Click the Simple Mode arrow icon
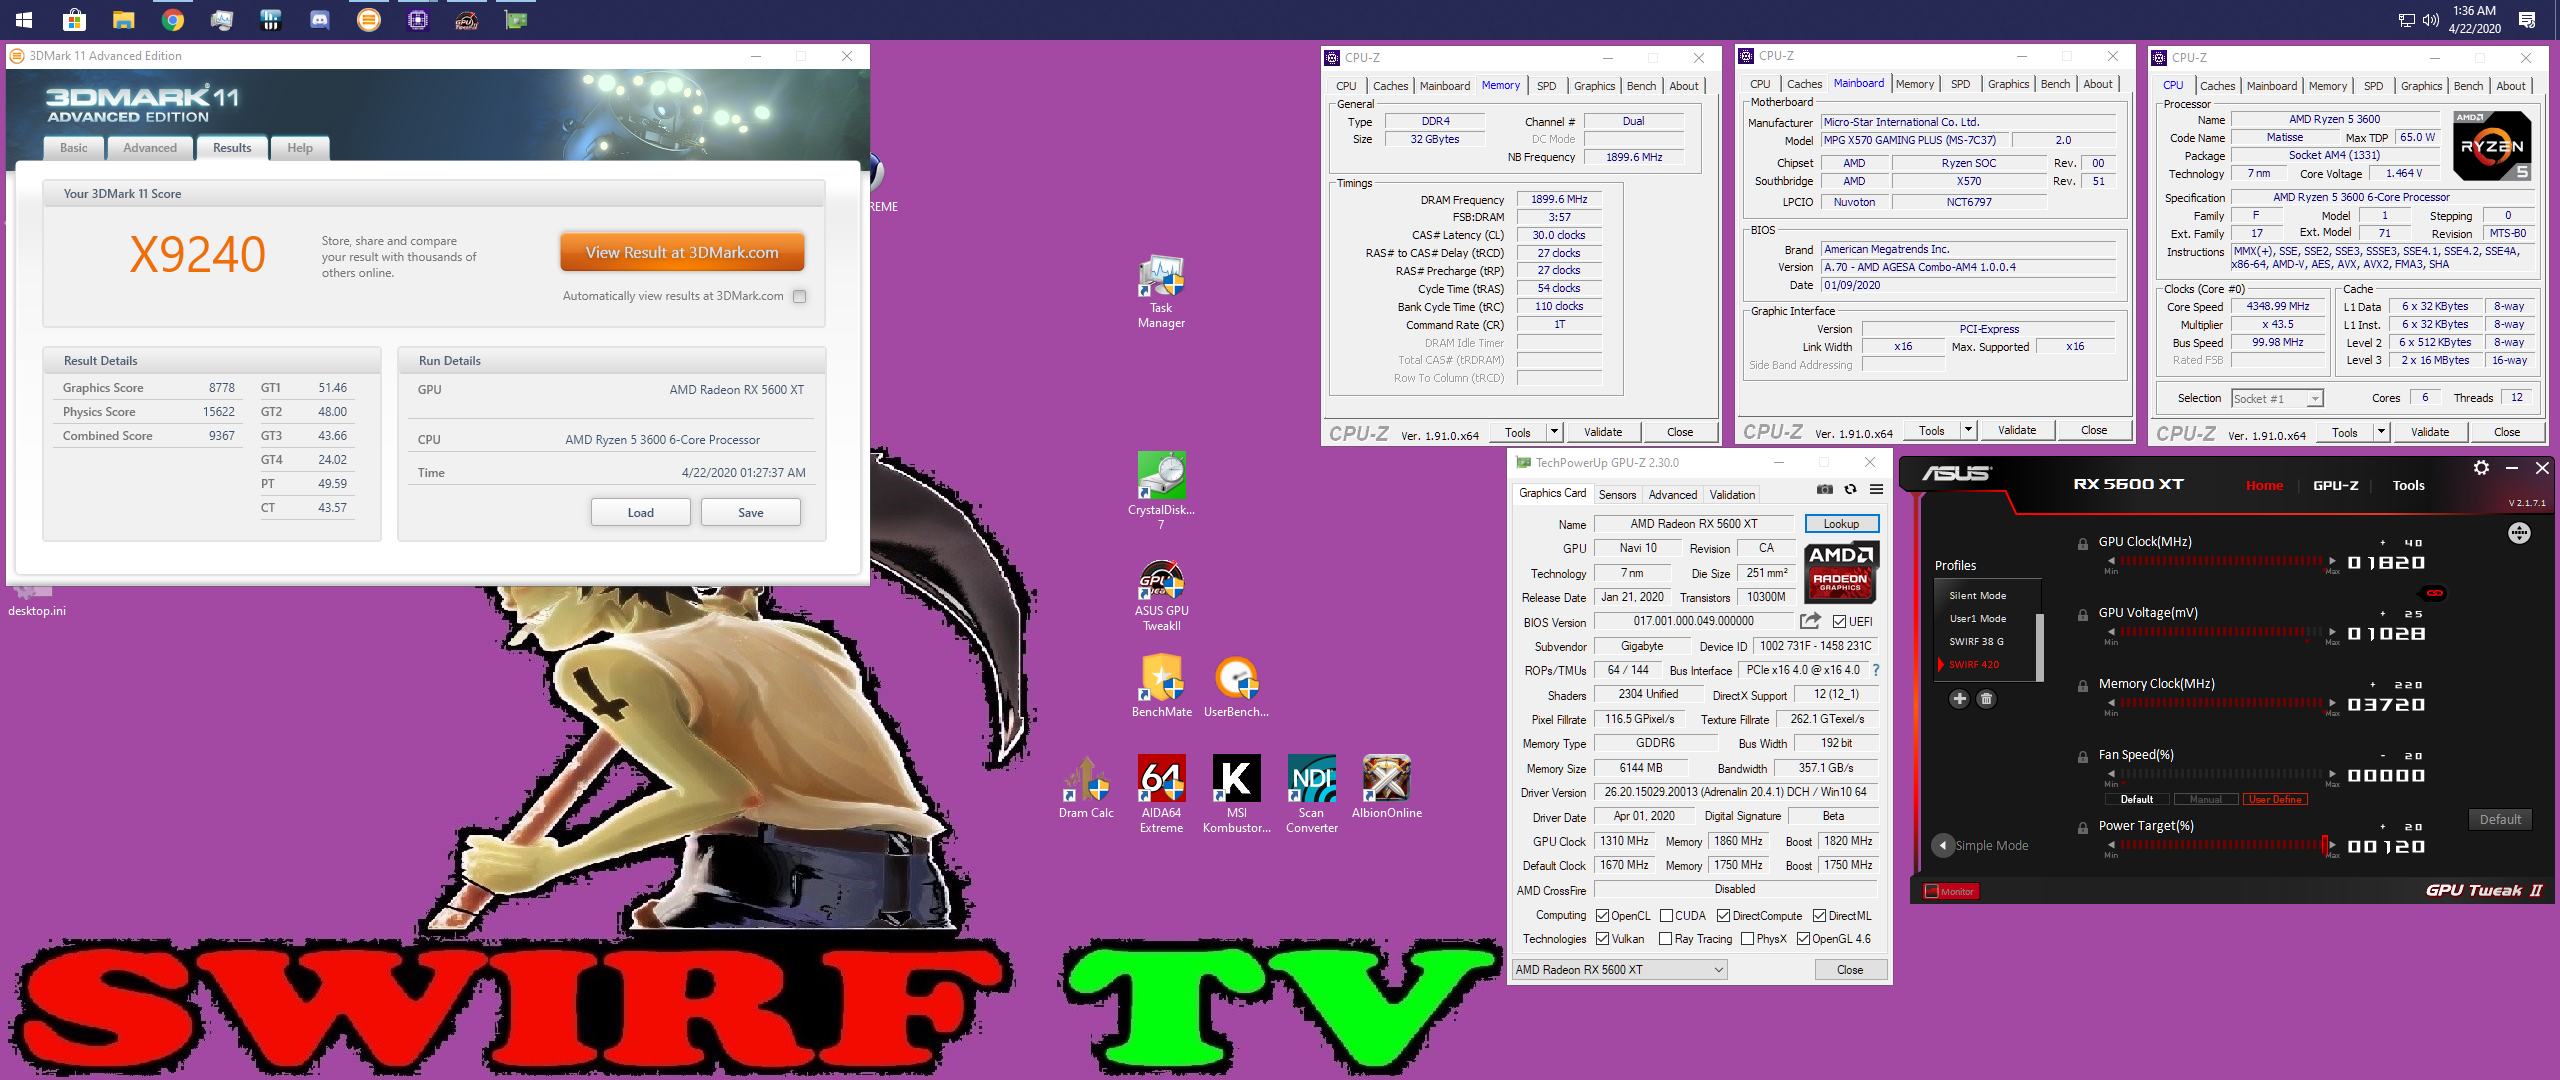 tap(1943, 845)
